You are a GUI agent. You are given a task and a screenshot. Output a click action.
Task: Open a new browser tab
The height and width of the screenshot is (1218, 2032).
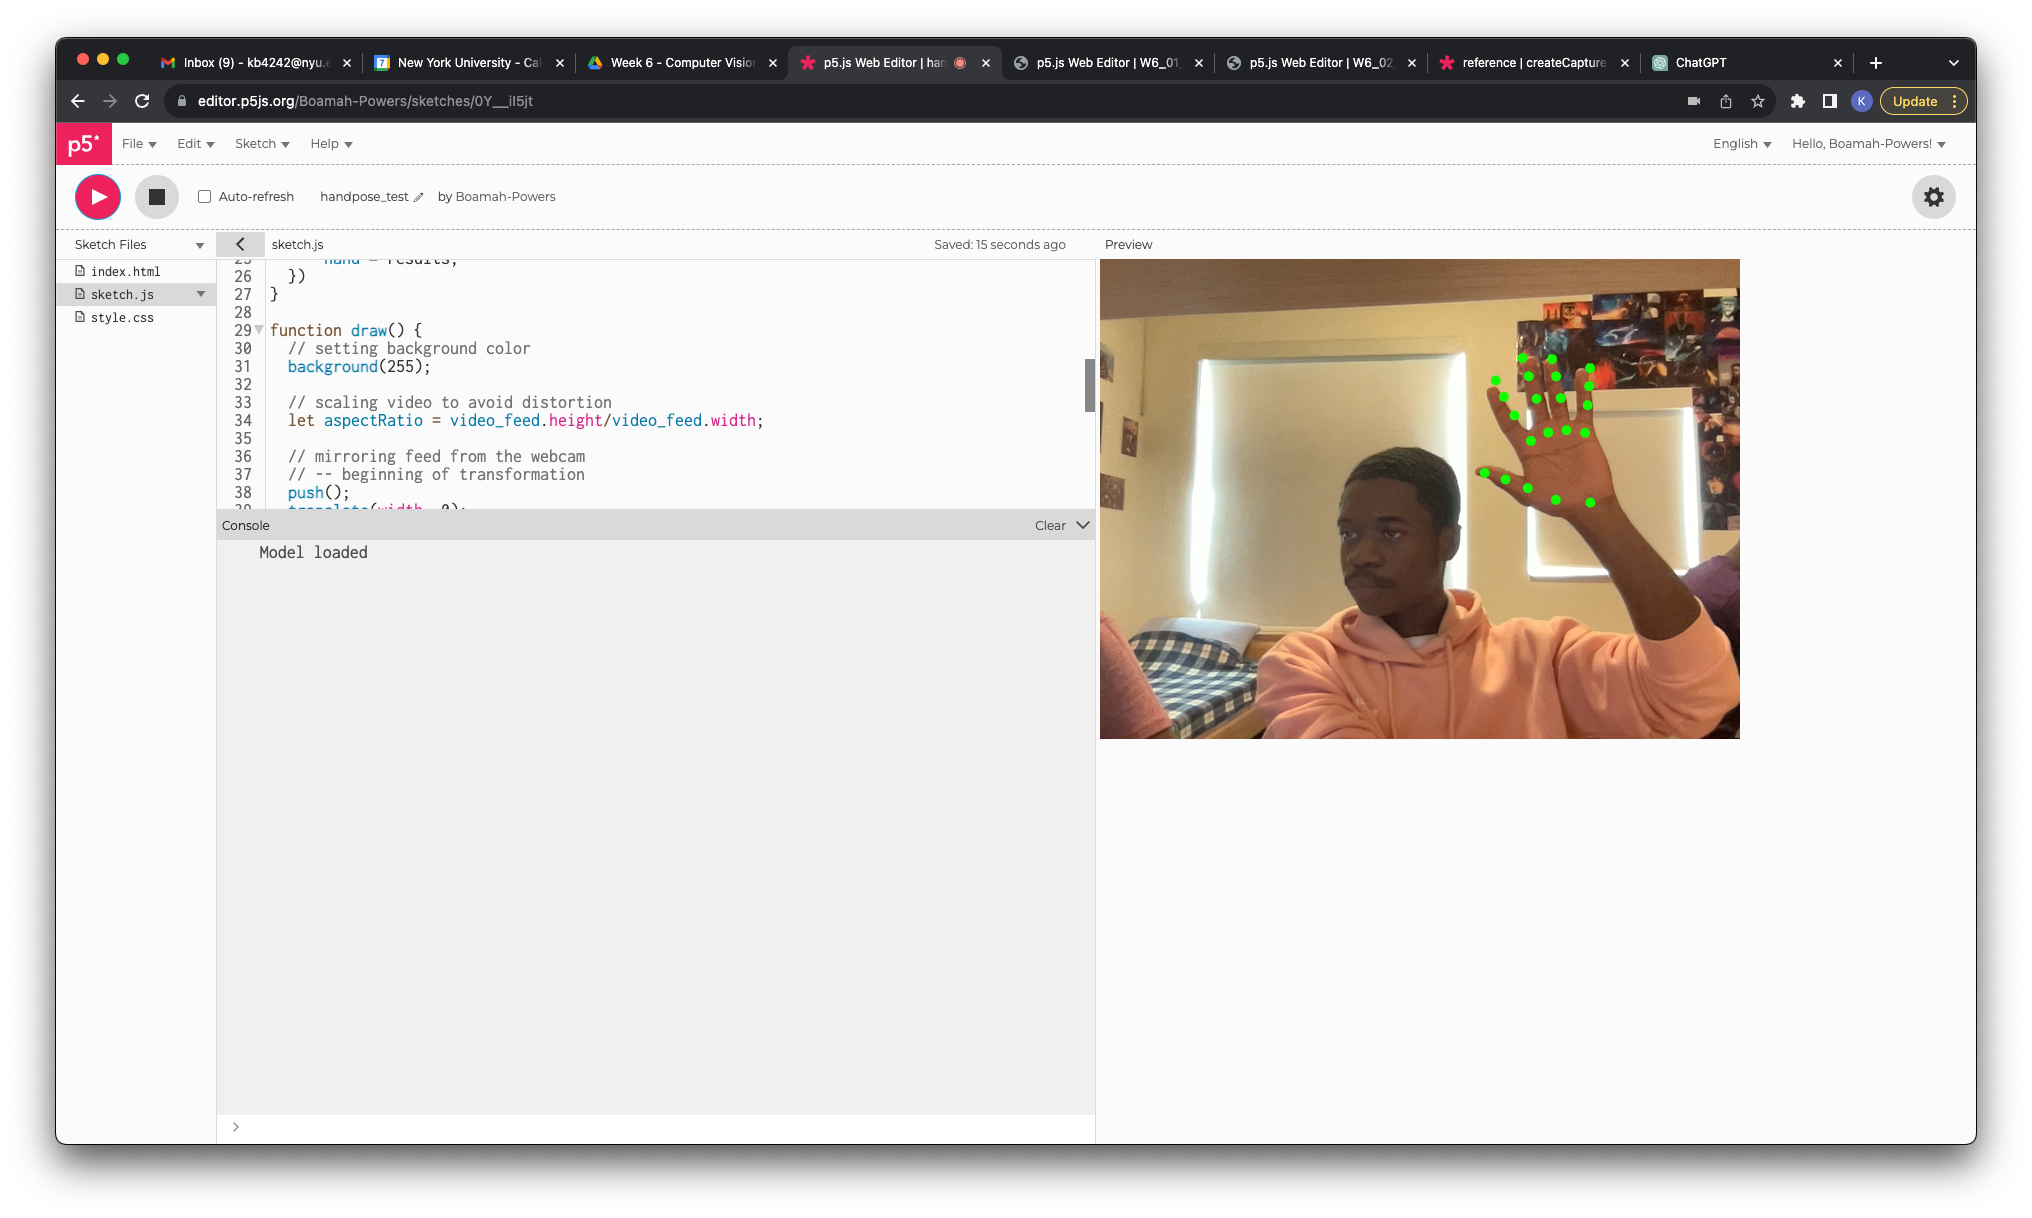click(x=1876, y=63)
